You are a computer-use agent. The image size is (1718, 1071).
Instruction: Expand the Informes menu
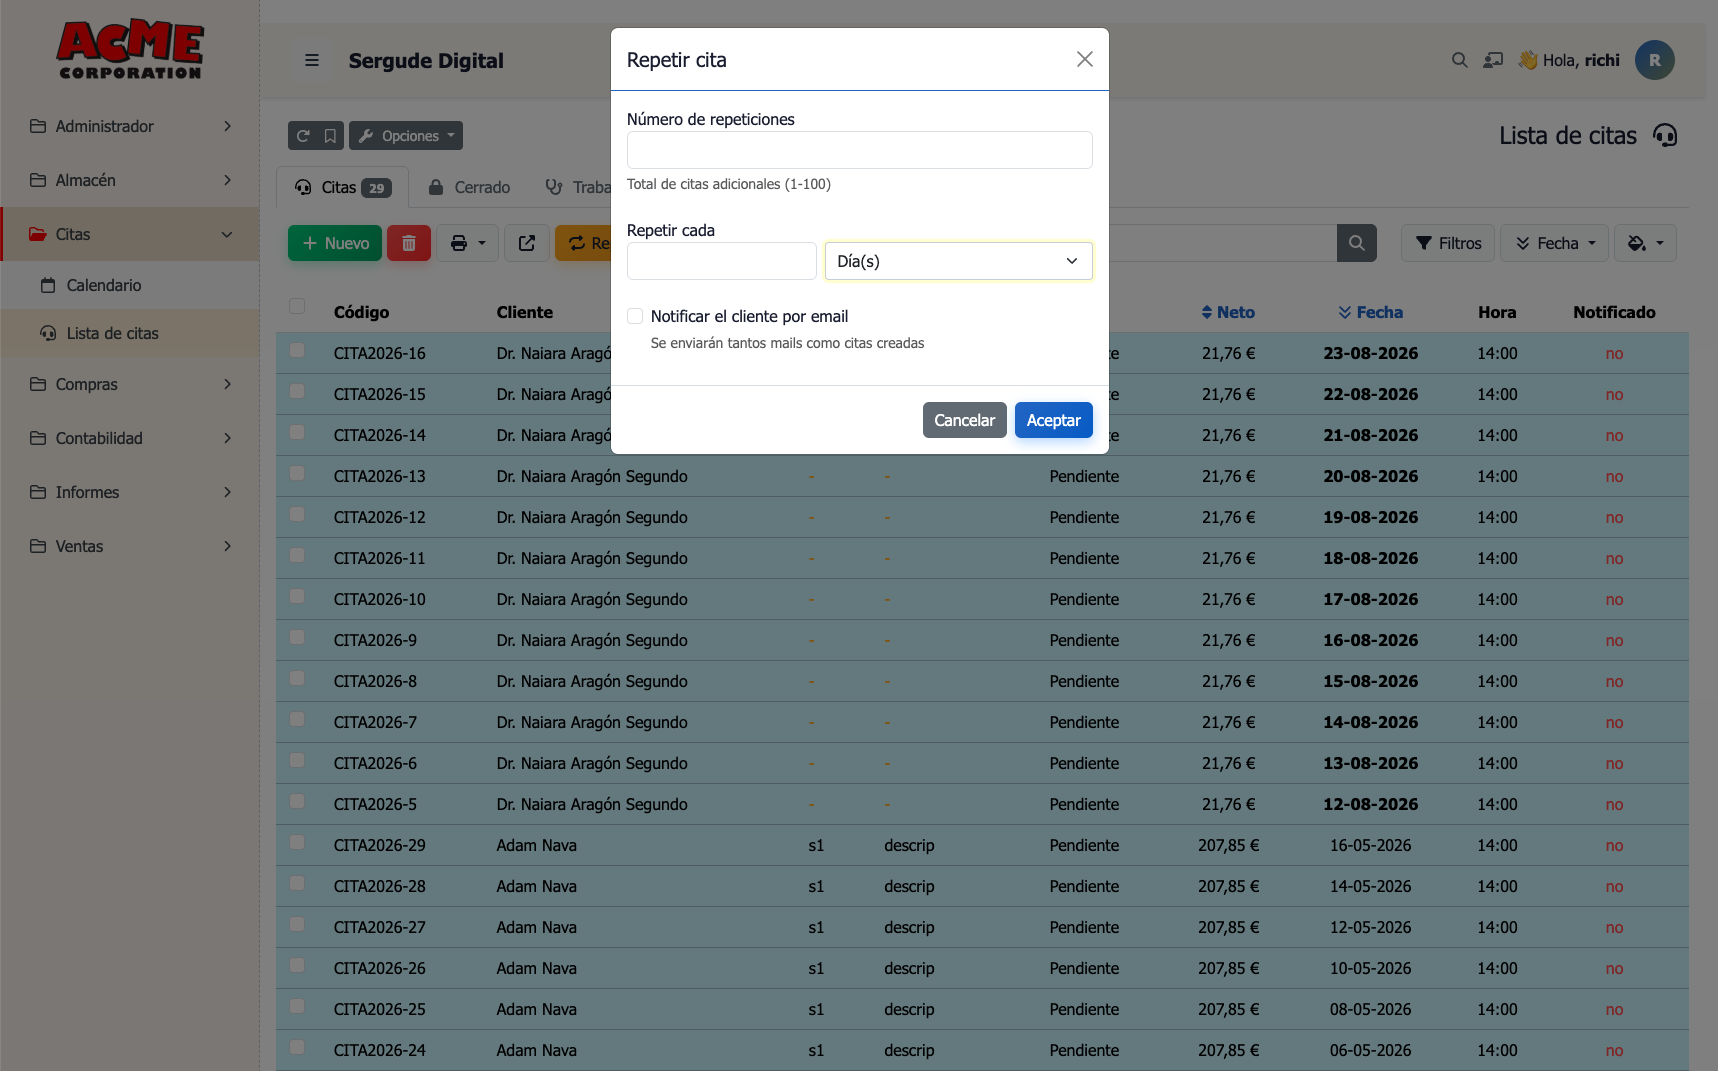[130, 492]
